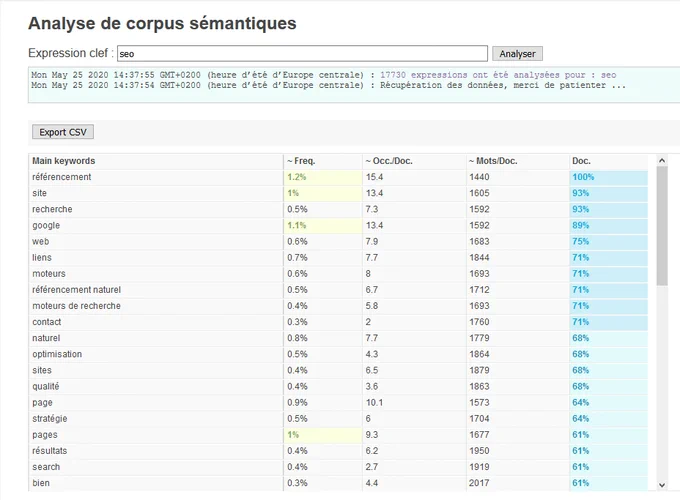Select the keyword 'recherche' cell
Image resolution: width=680 pixels, height=500 pixels.
pos(156,209)
